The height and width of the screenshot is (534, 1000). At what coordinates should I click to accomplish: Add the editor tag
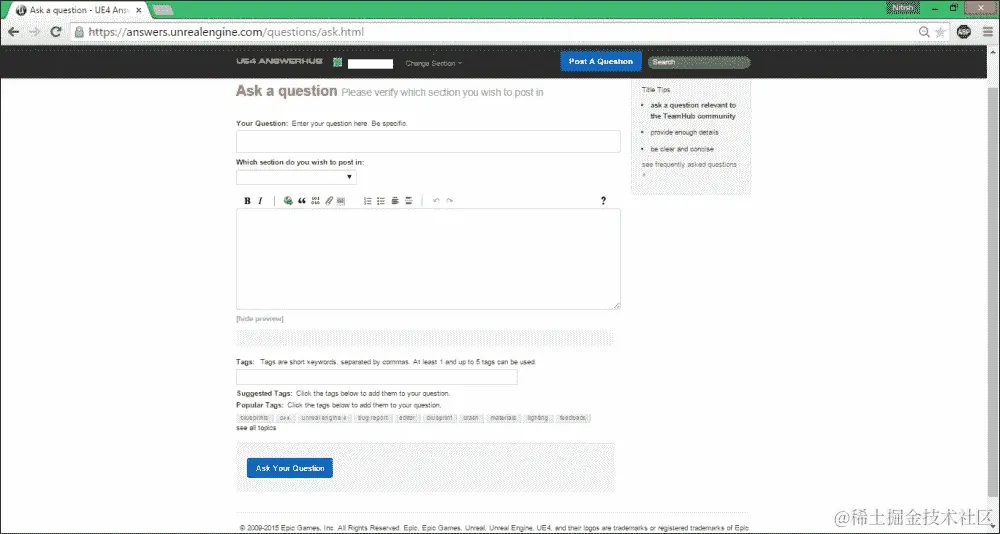pyautogui.click(x=407, y=418)
